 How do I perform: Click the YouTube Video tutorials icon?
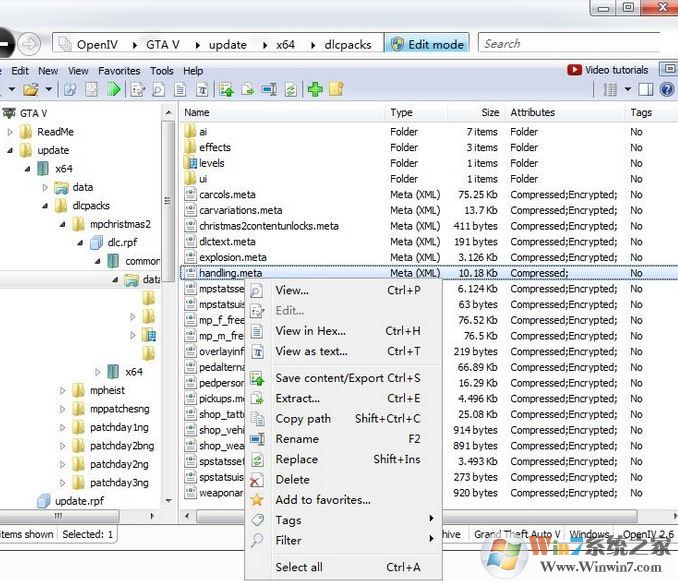(x=574, y=70)
